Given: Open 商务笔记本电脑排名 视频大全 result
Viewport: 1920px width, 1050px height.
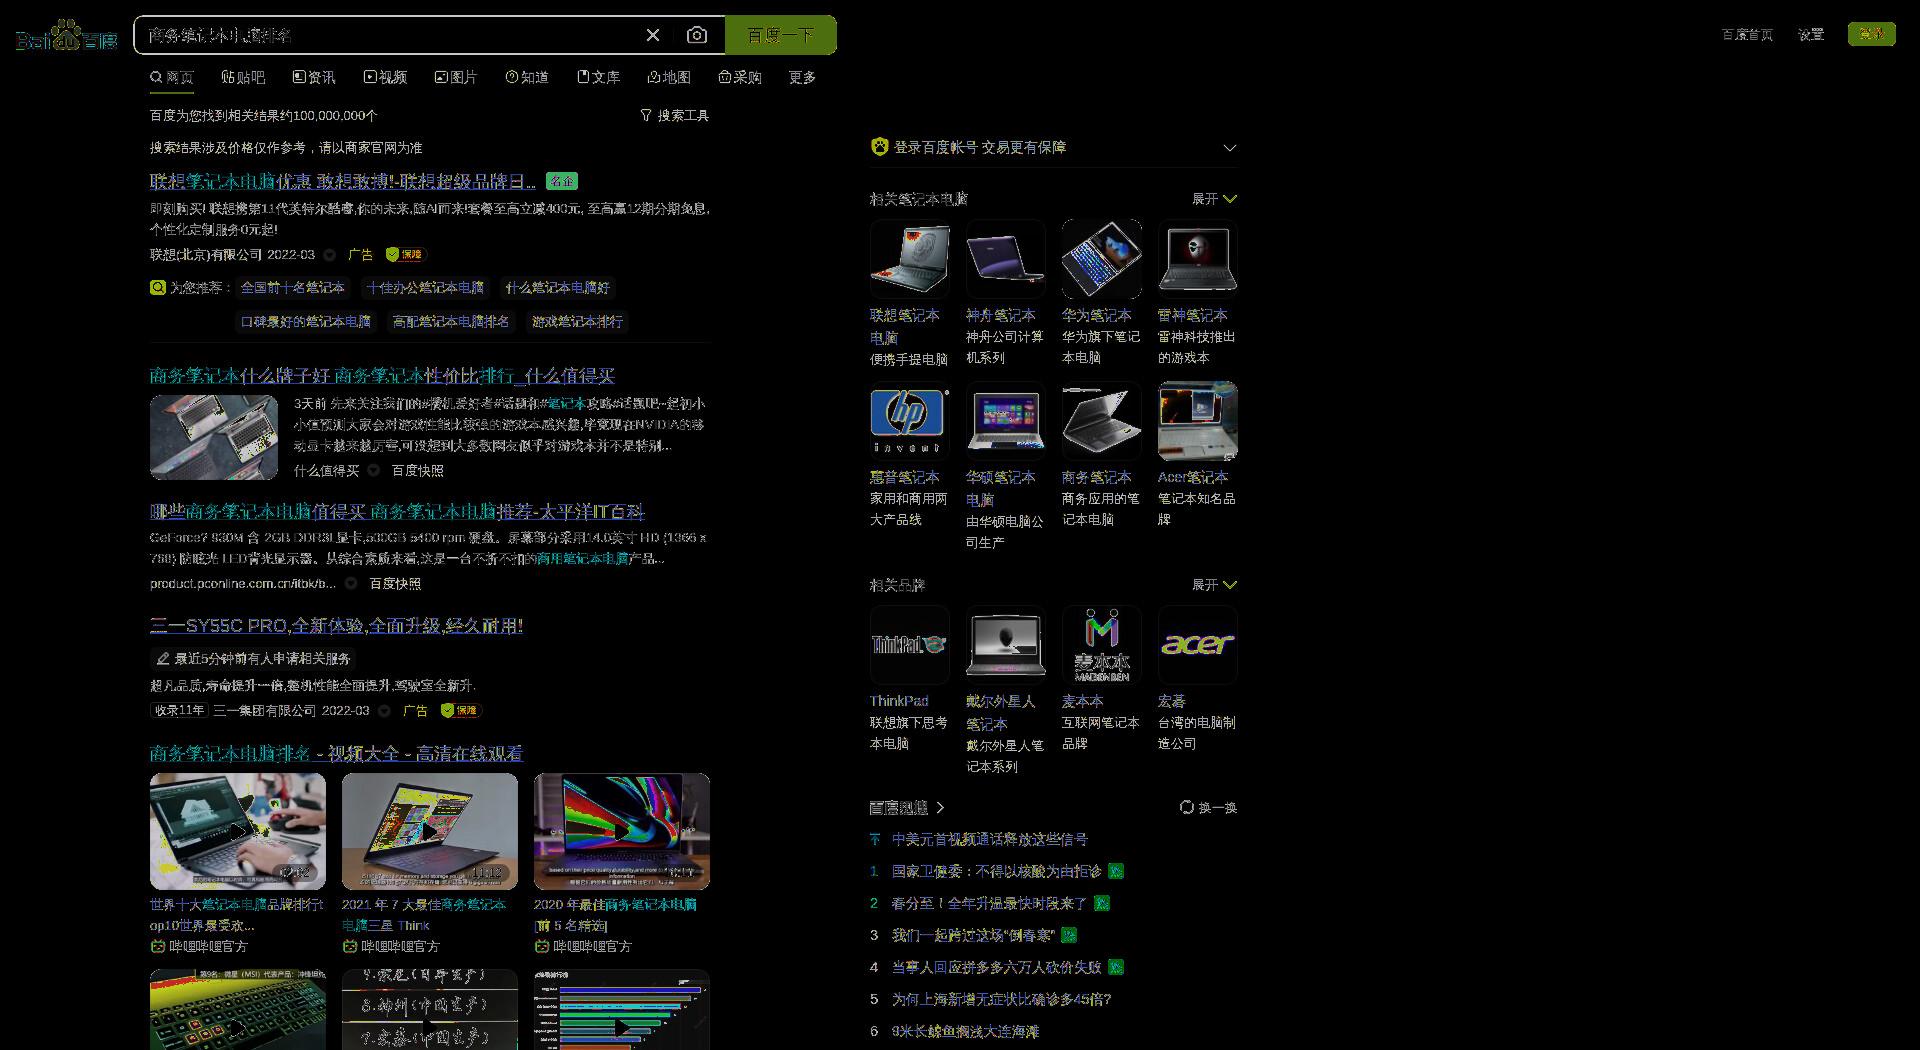Looking at the screenshot, I should click(x=336, y=754).
